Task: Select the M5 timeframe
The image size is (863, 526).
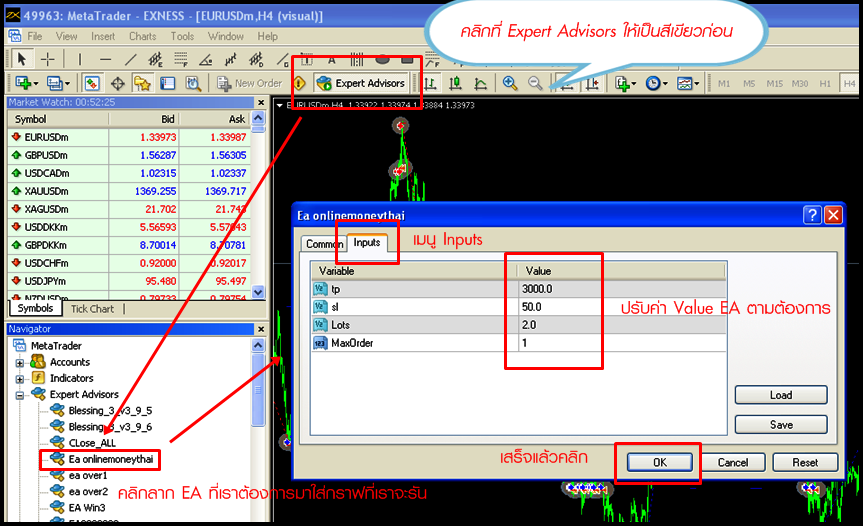Action: tap(749, 84)
